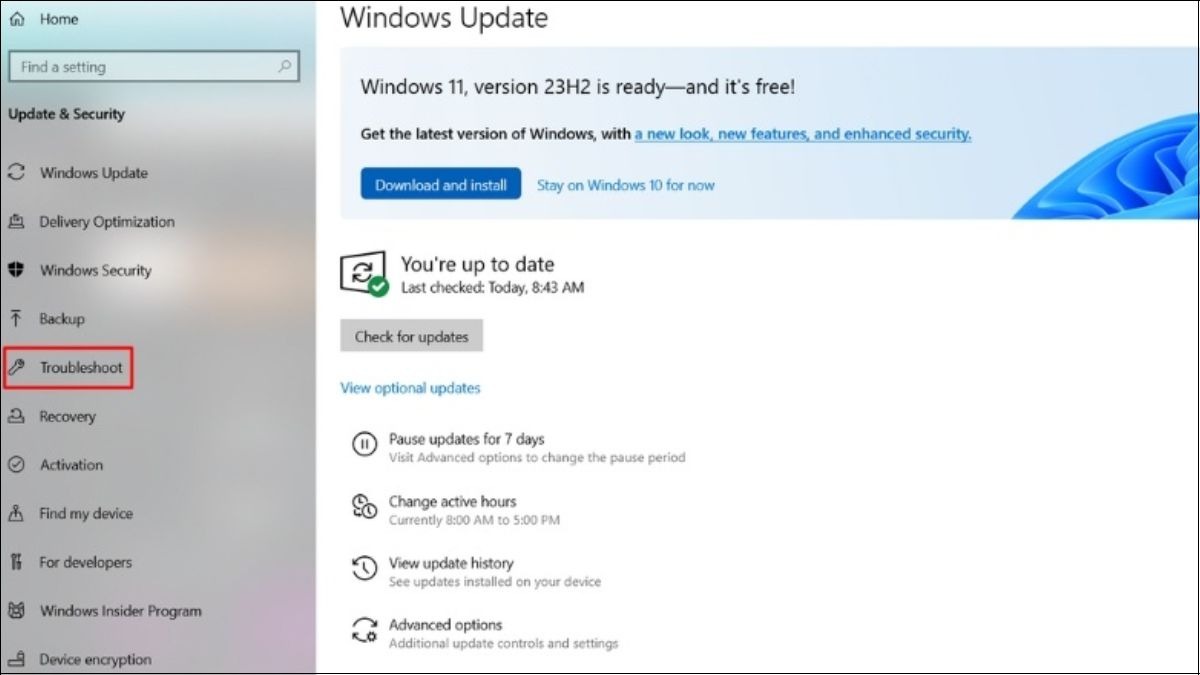The height and width of the screenshot is (675, 1200).
Task: Click the See updates installed on your device text
Action: click(x=495, y=582)
